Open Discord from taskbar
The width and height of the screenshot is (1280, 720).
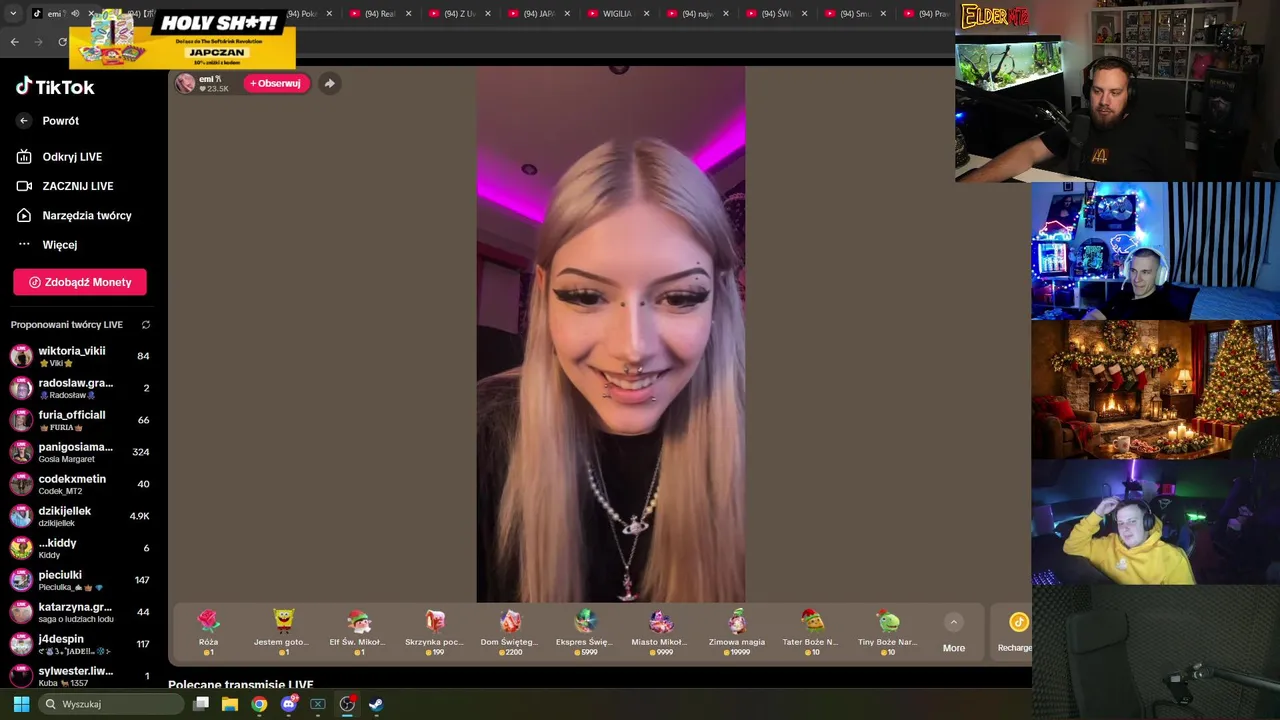[289, 704]
